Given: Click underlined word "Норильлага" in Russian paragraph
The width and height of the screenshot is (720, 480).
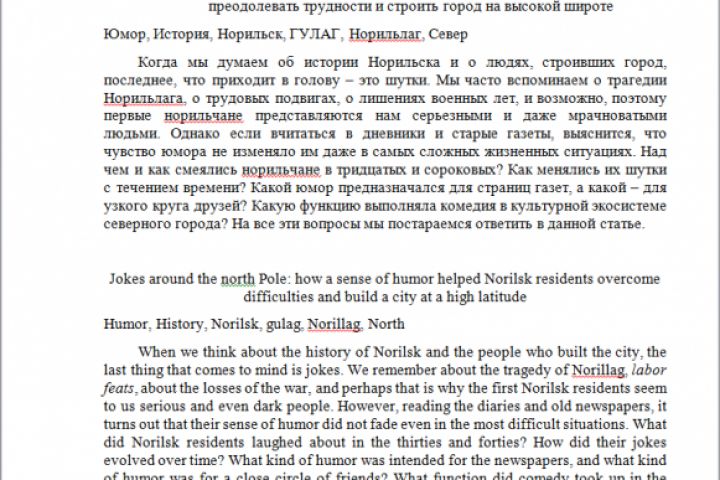Looking at the screenshot, I should [x=144, y=98].
